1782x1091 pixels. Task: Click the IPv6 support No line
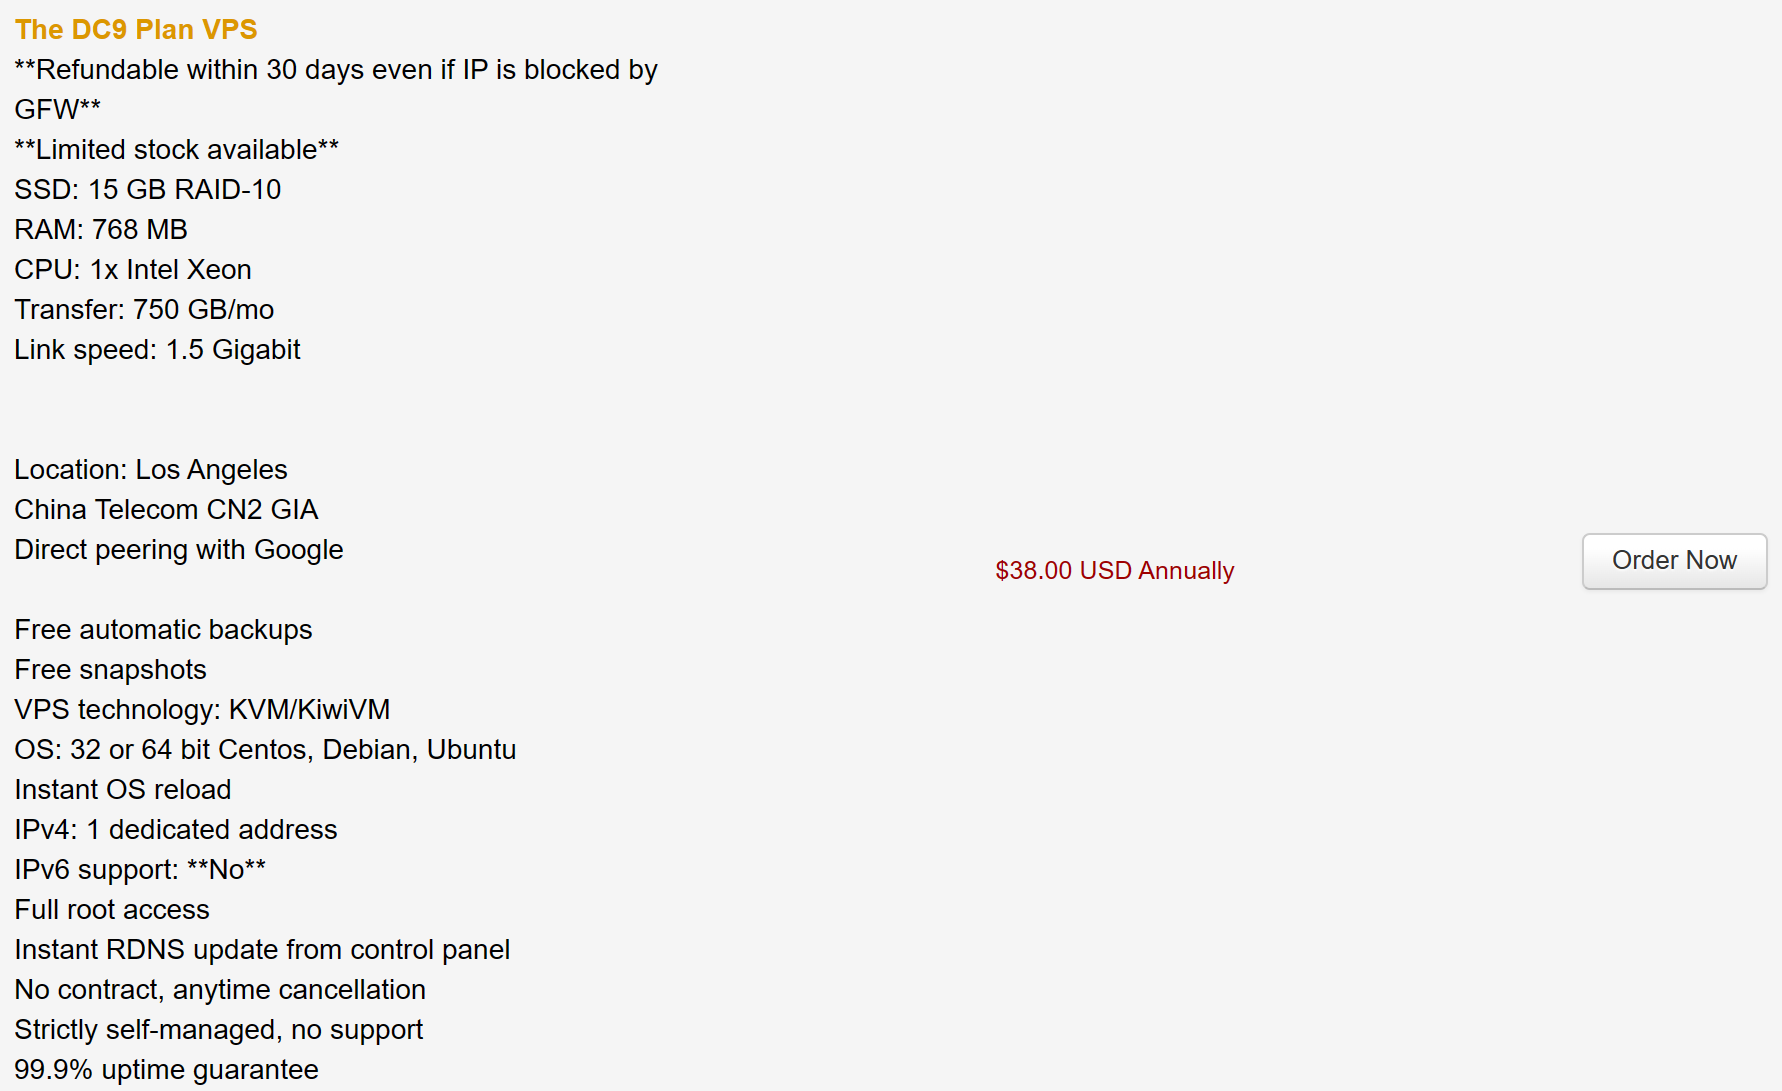tap(140, 870)
